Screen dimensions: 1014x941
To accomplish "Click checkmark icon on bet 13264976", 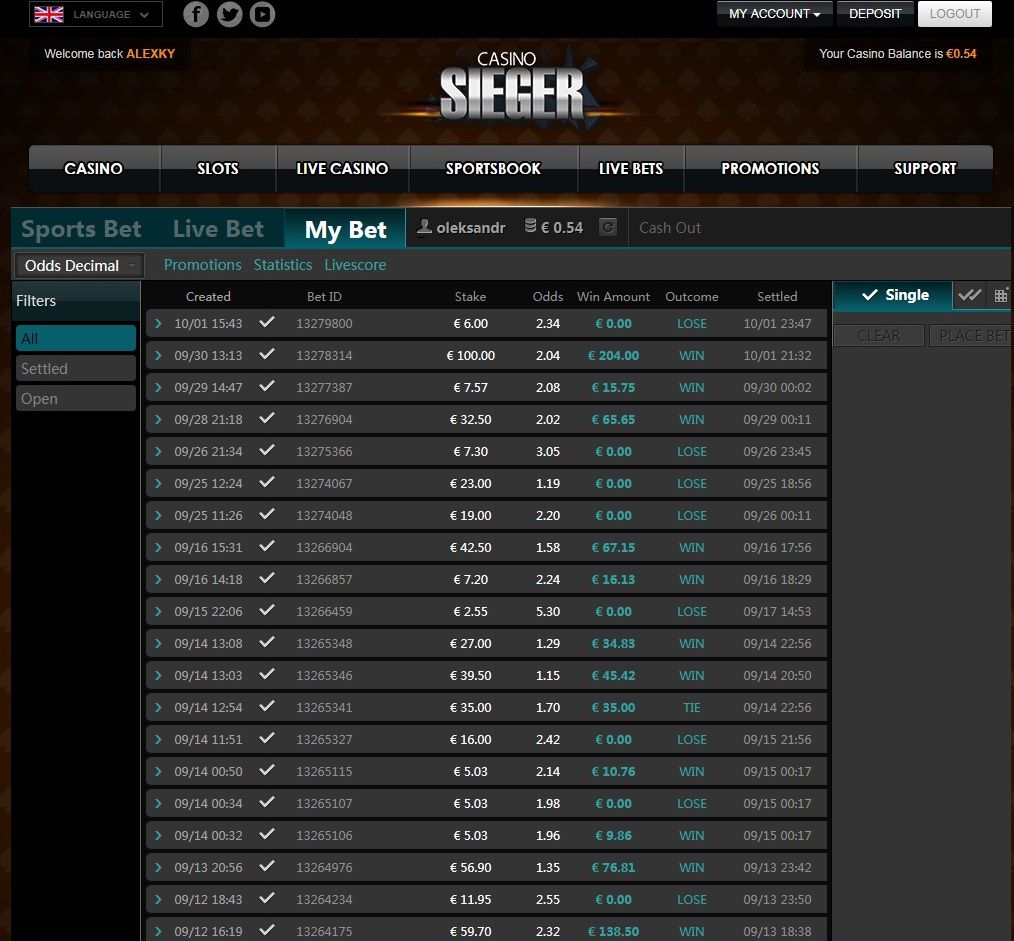I will pyautogui.click(x=267, y=866).
